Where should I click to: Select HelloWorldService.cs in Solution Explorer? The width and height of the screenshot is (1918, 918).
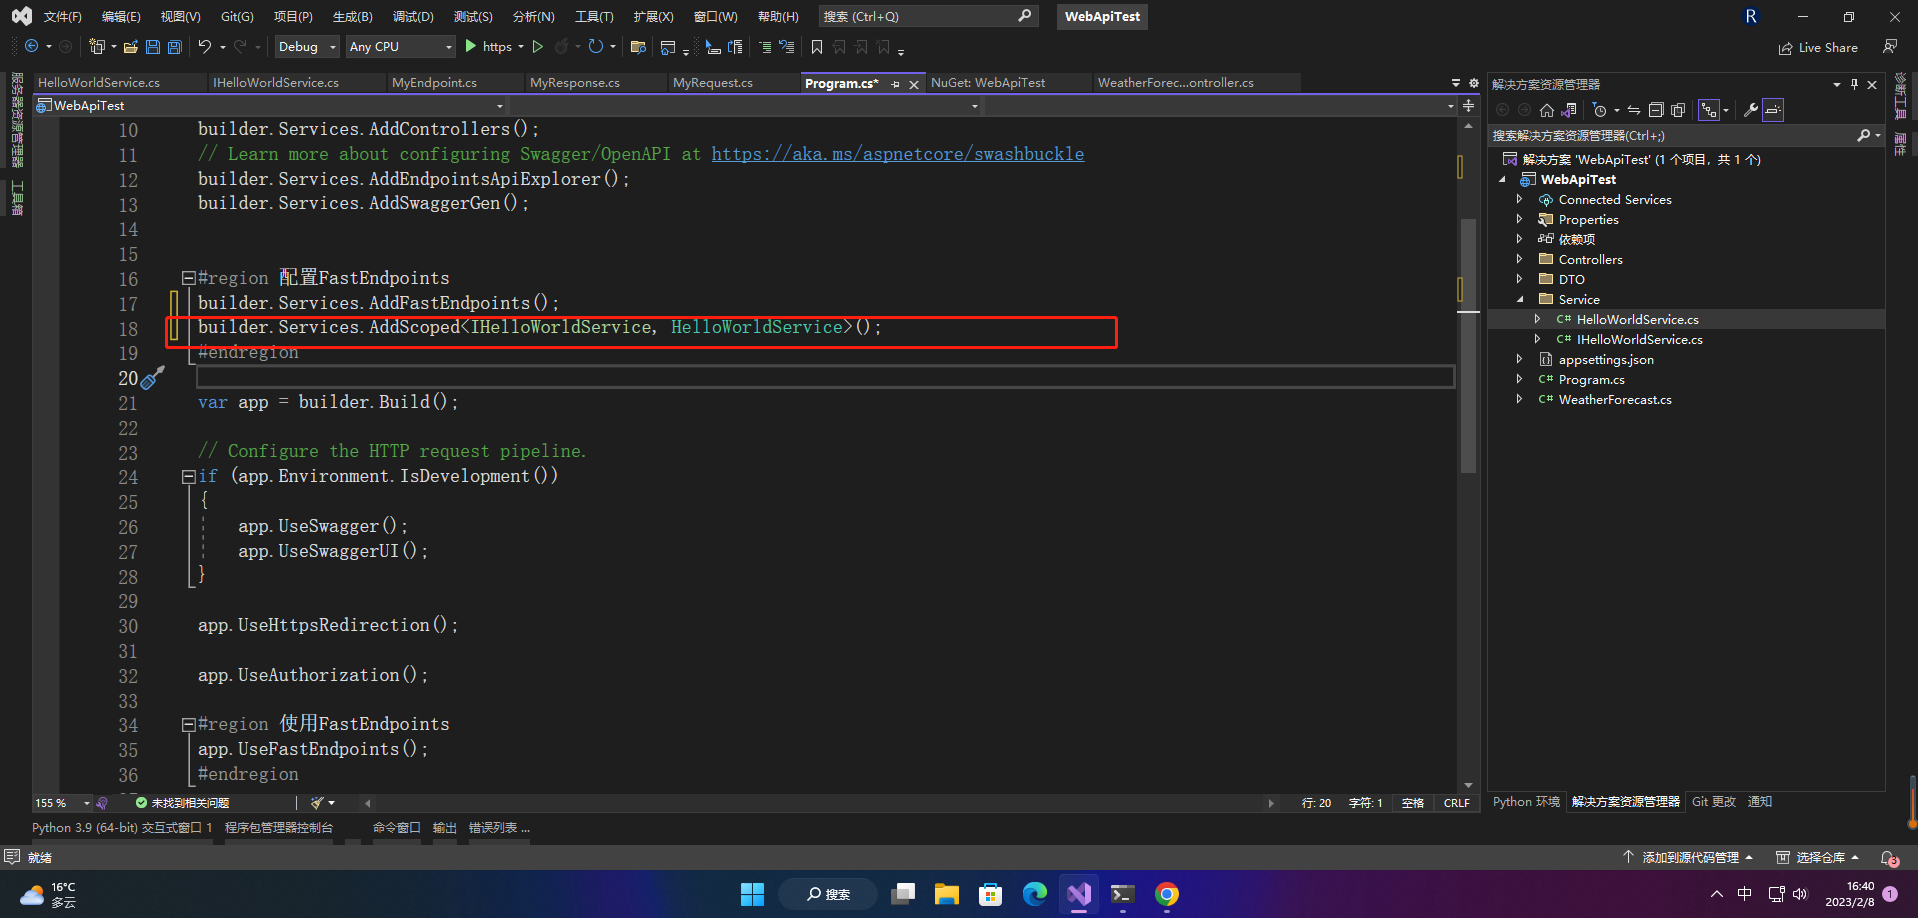(x=1637, y=320)
